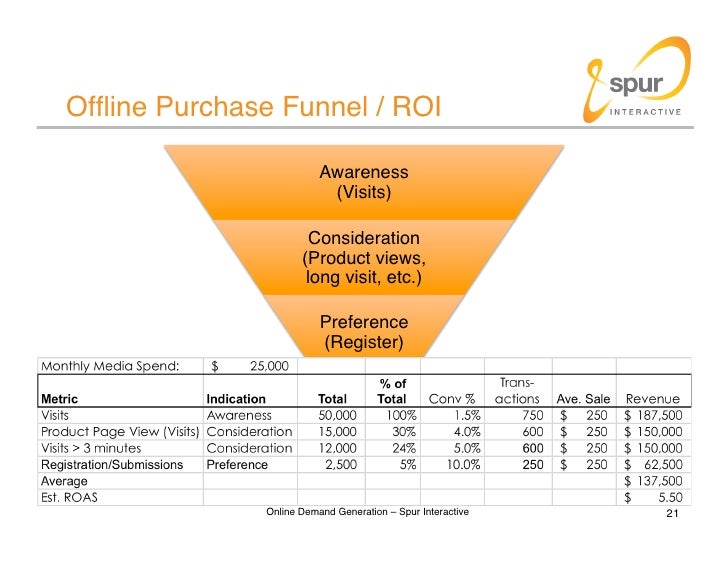The width and height of the screenshot is (728, 563).
Task: Select the Monthly Media Spend label
Action: click(x=110, y=366)
